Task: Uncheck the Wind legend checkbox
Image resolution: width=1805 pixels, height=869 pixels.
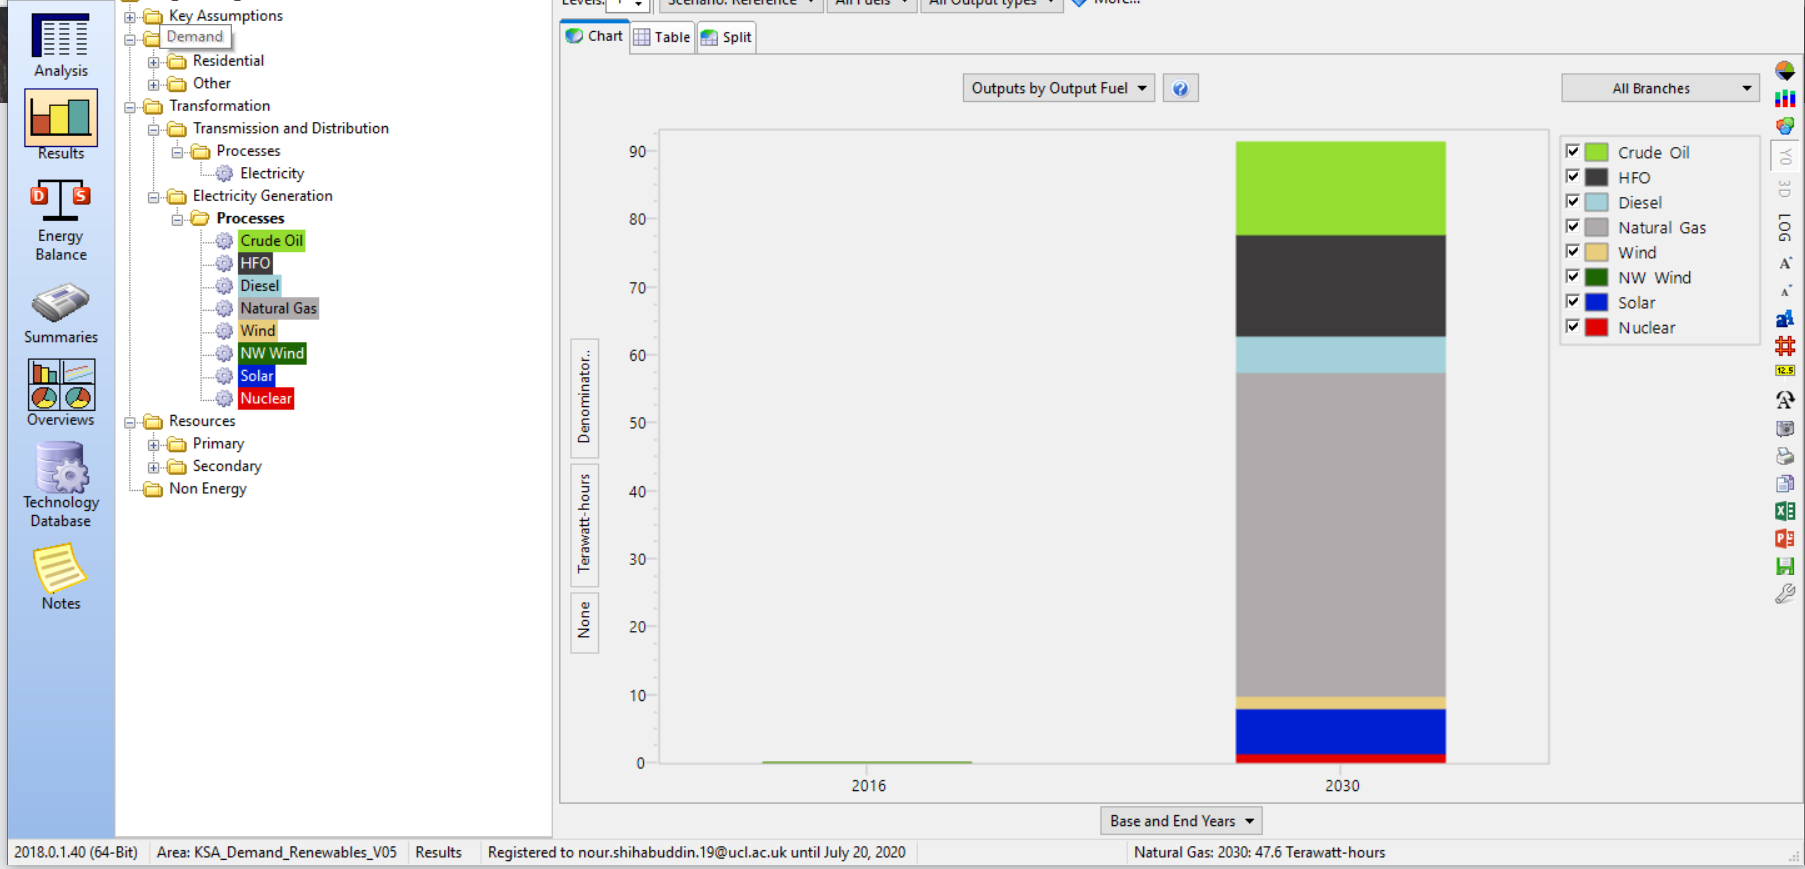Action: coord(1573,251)
